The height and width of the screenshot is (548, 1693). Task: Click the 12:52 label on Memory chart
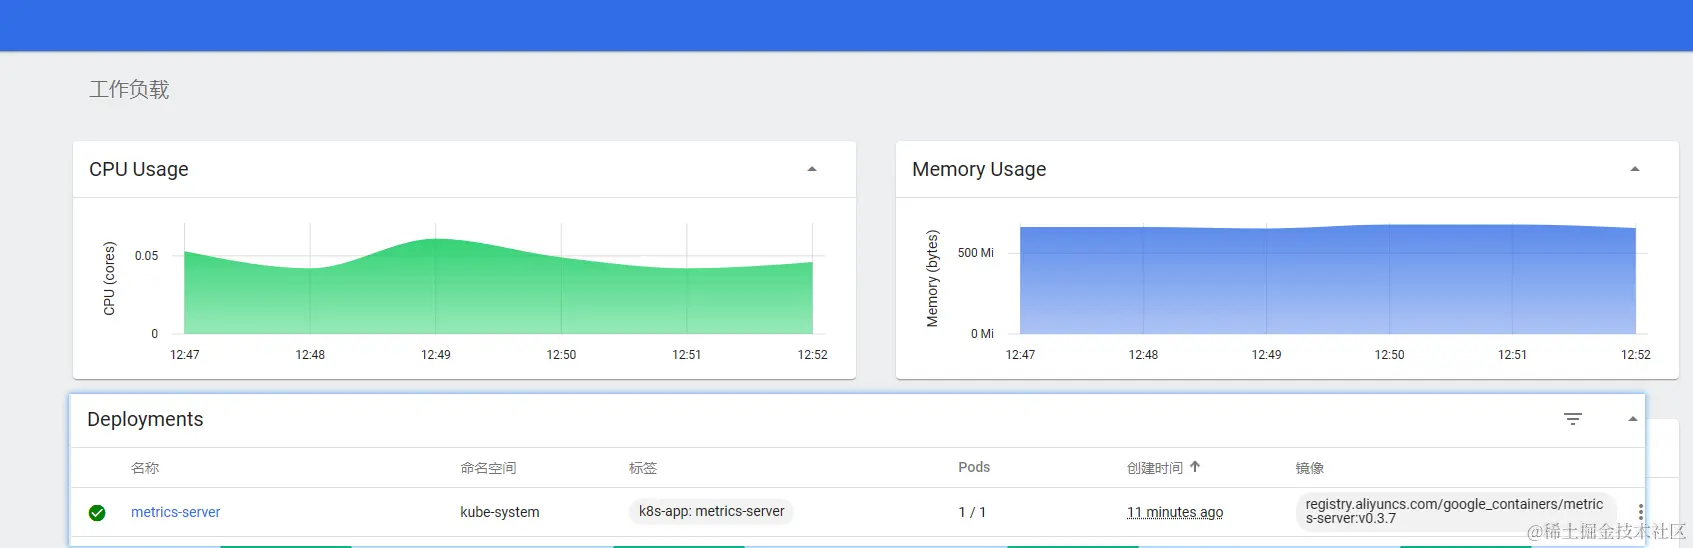pyautogui.click(x=1636, y=355)
